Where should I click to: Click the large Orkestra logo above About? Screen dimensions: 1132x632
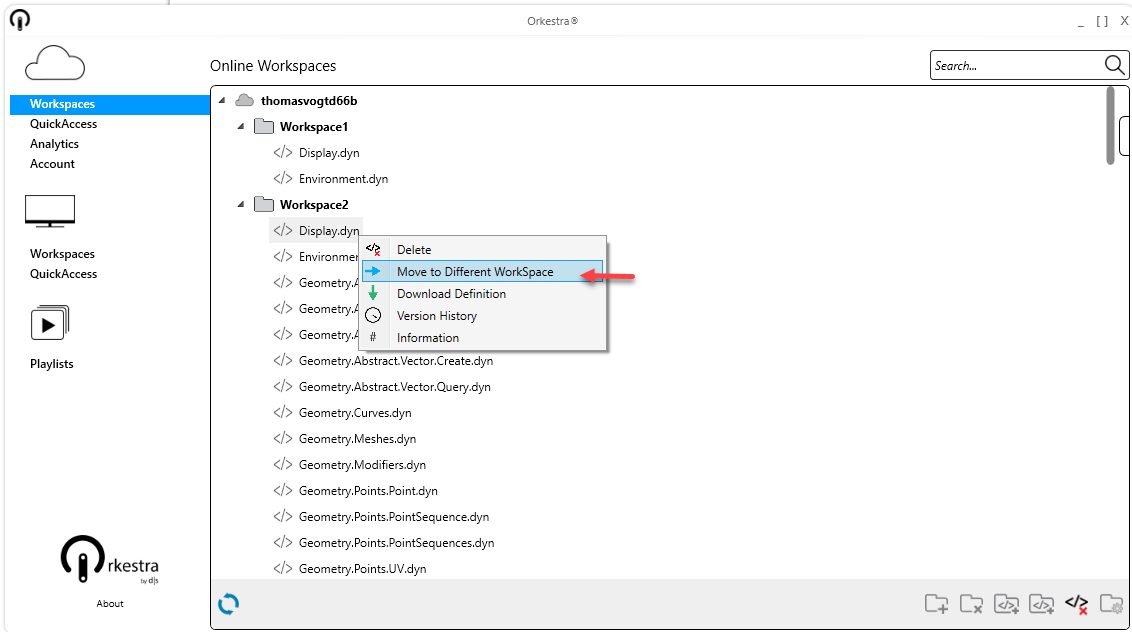[109, 559]
